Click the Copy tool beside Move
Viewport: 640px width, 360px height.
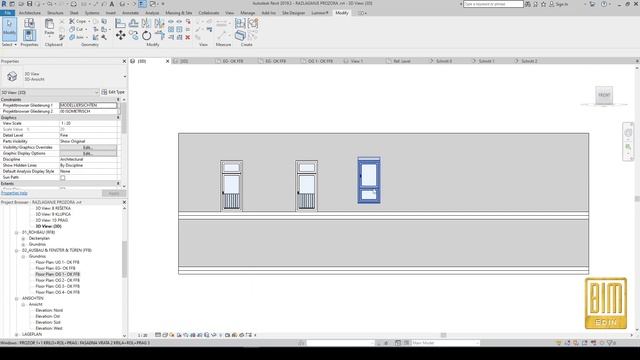133,36
